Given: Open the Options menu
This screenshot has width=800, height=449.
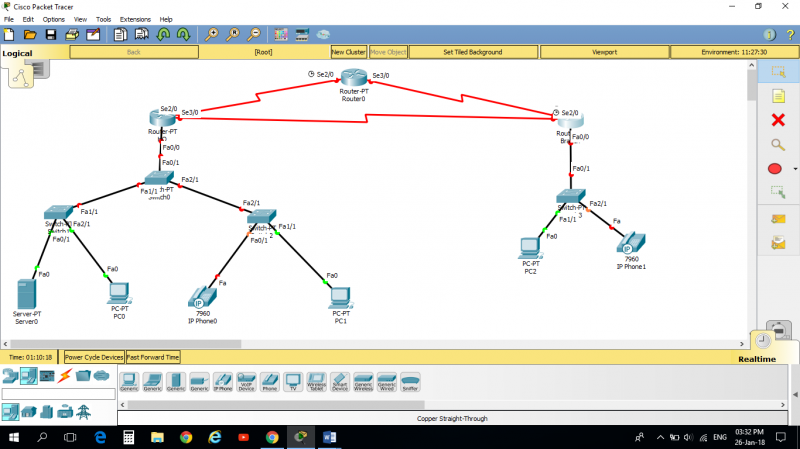Looking at the screenshot, I should click(54, 19).
